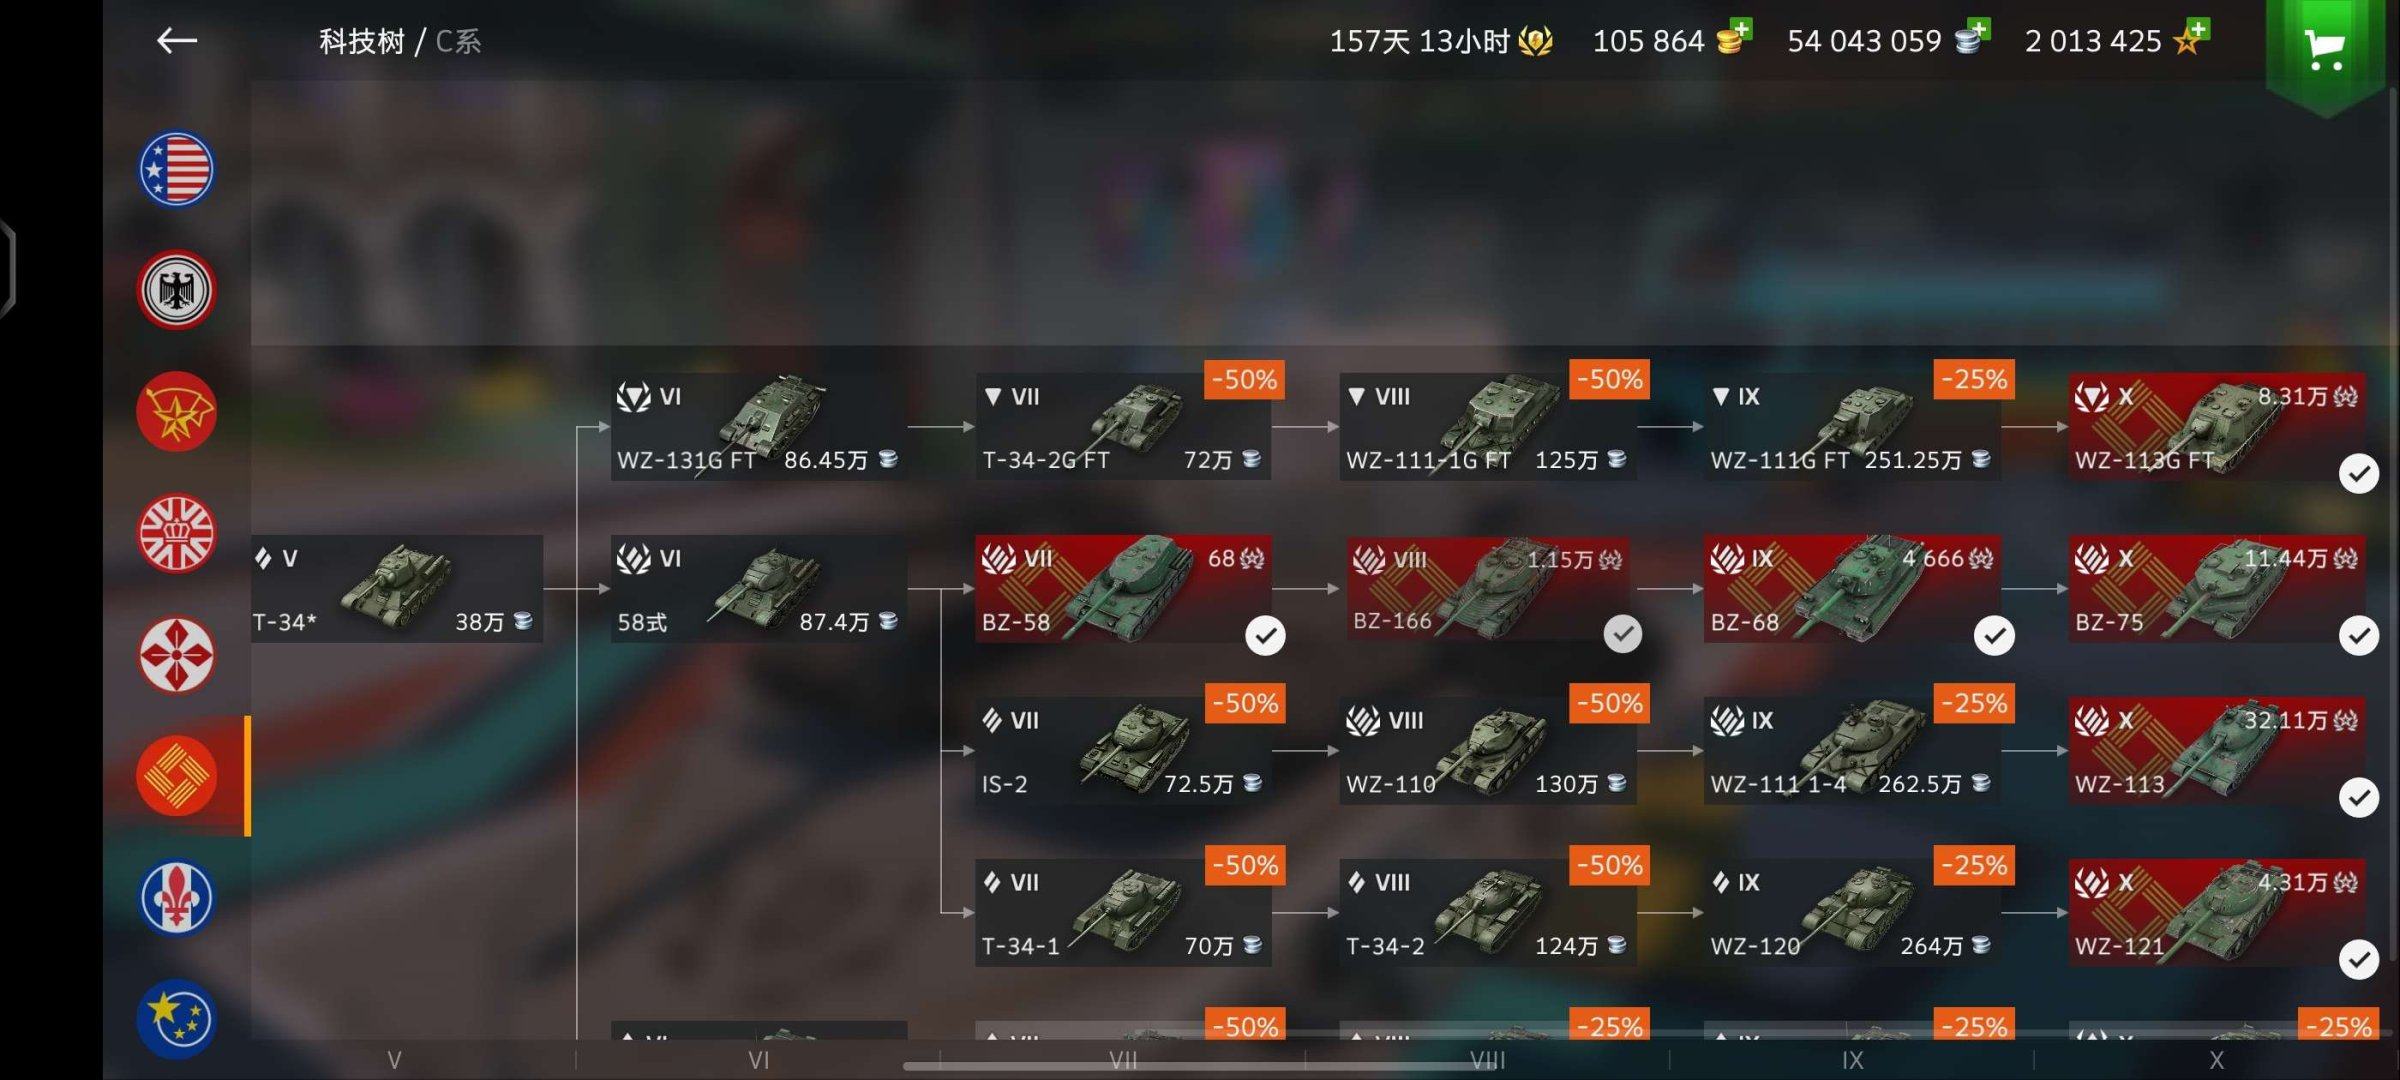Select the France fleur-de-lis nation icon

(176, 897)
